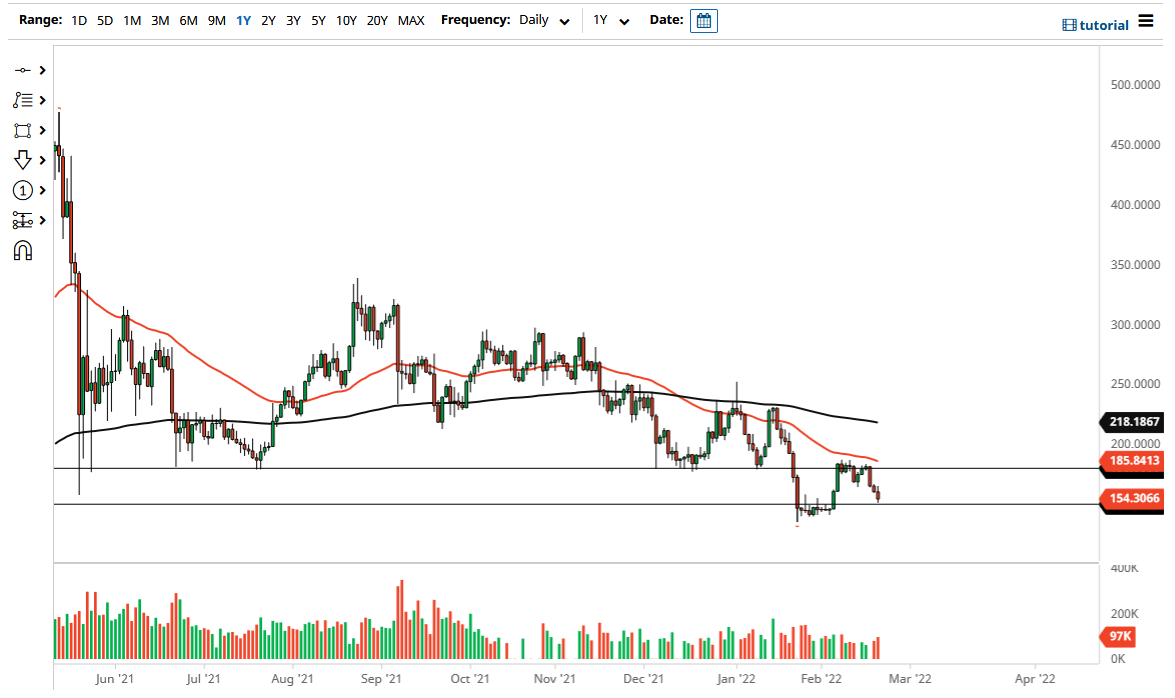Expand the number label options chevron
Viewport: 1175px width, 698px height.
pos(43,190)
